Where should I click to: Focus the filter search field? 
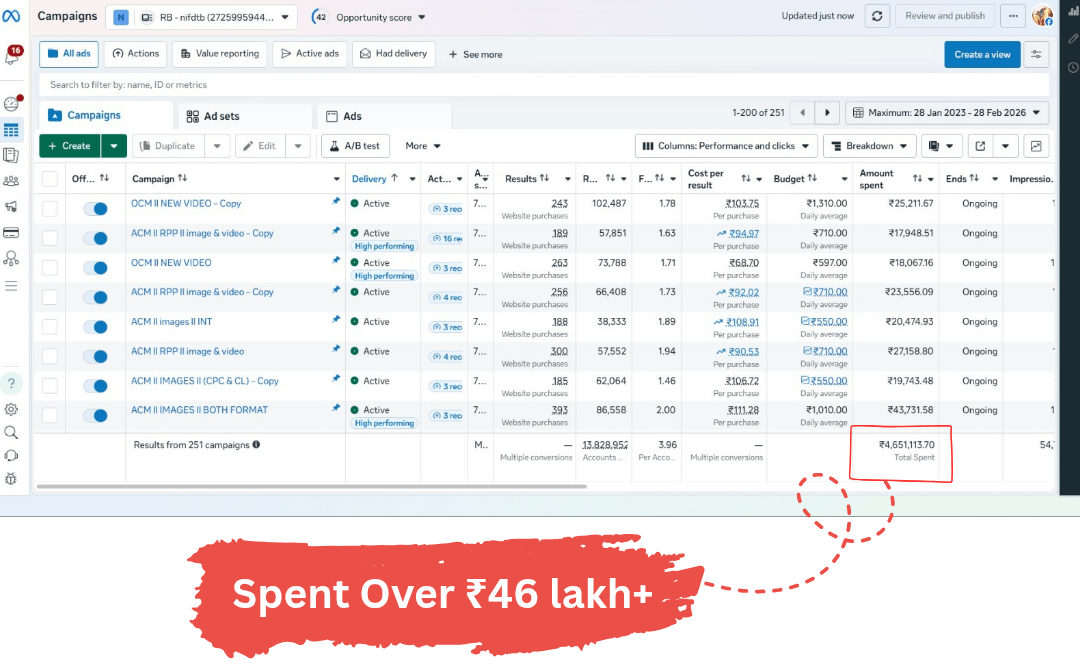544,85
